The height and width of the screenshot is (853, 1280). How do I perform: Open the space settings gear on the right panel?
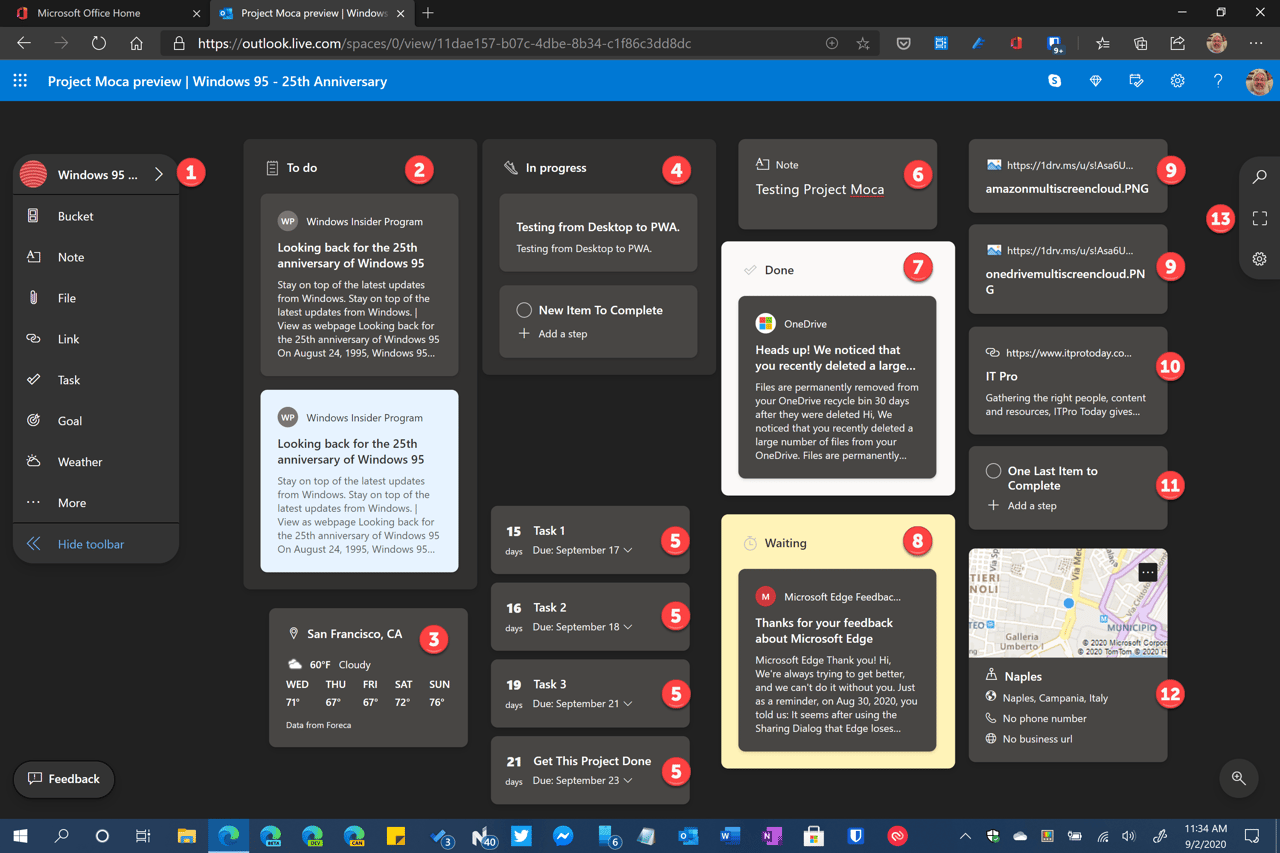point(1259,258)
